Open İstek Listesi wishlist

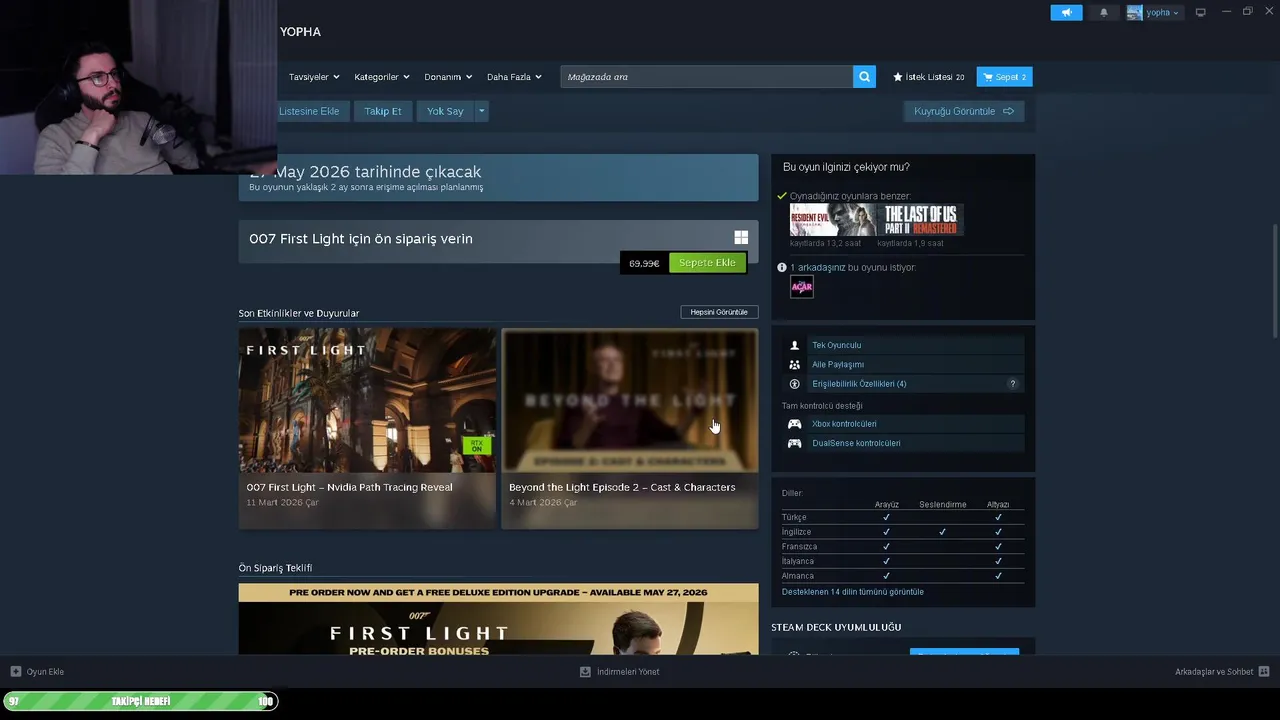tap(929, 77)
